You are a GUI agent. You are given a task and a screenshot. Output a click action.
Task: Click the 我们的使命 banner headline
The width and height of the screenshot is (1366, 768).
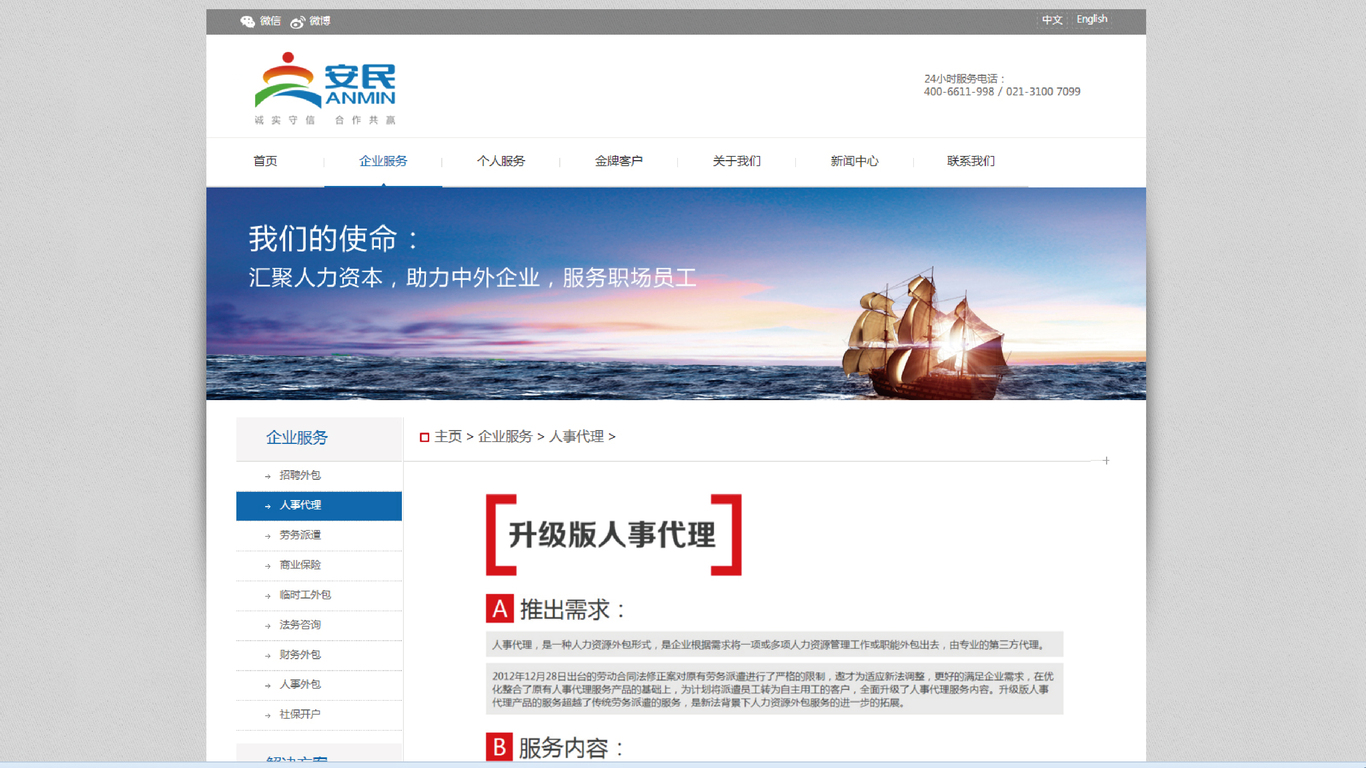(x=335, y=239)
